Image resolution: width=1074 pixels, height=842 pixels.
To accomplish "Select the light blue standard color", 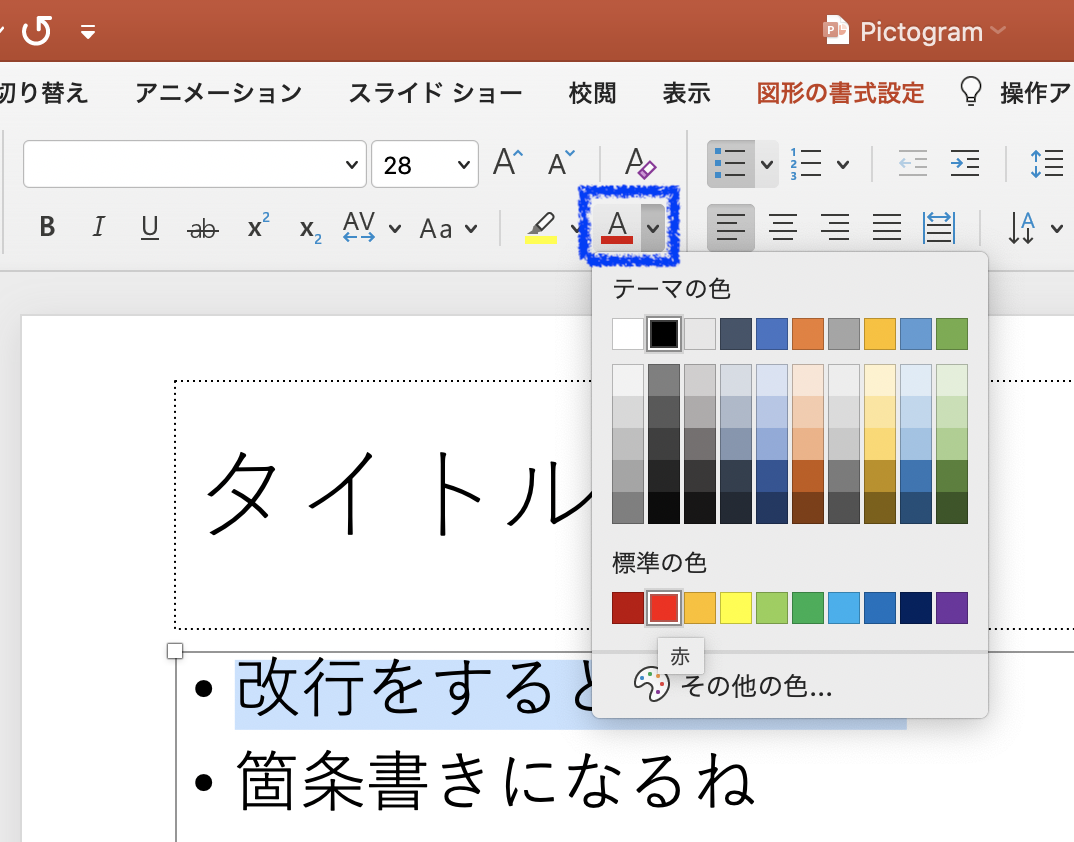I will pyautogui.click(x=844, y=608).
